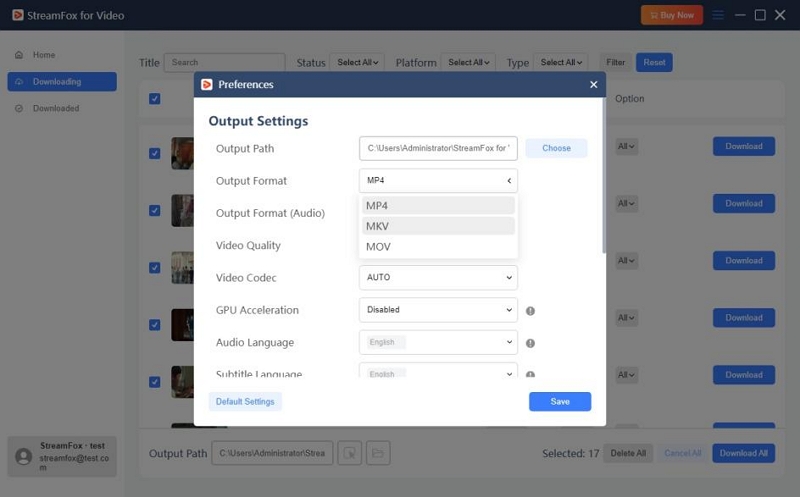Open the hamburger menu in title bar

coord(718,15)
